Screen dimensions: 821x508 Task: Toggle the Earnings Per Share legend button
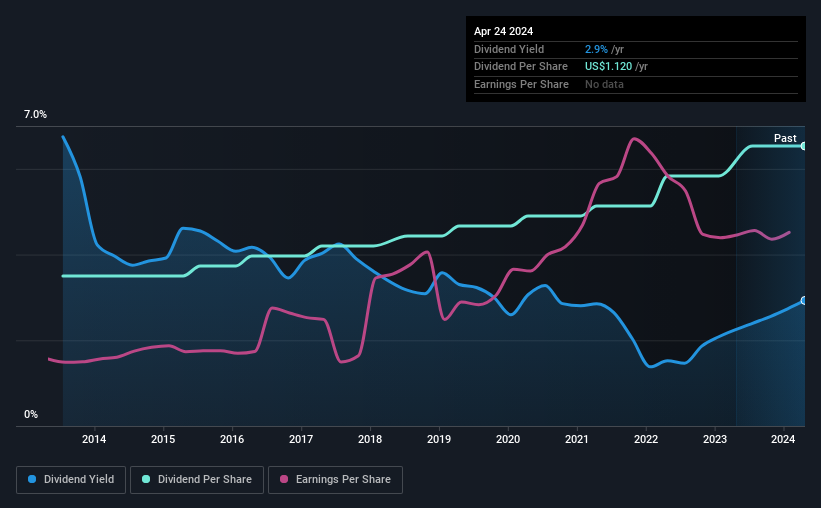click(335, 480)
